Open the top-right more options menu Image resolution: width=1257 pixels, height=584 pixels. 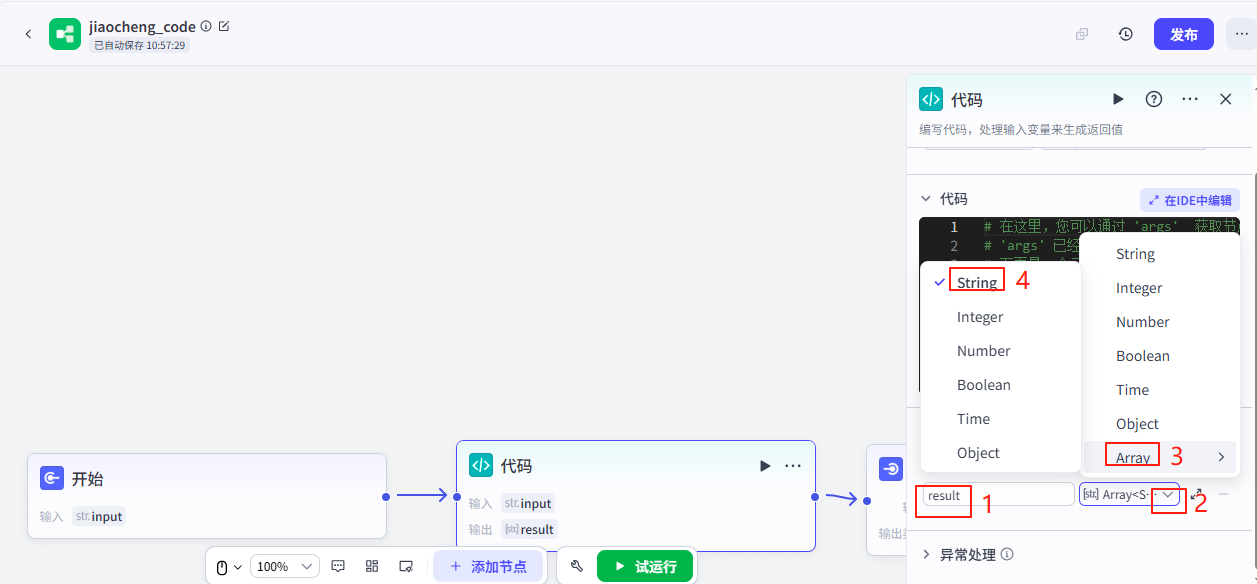pos(1241,34)
